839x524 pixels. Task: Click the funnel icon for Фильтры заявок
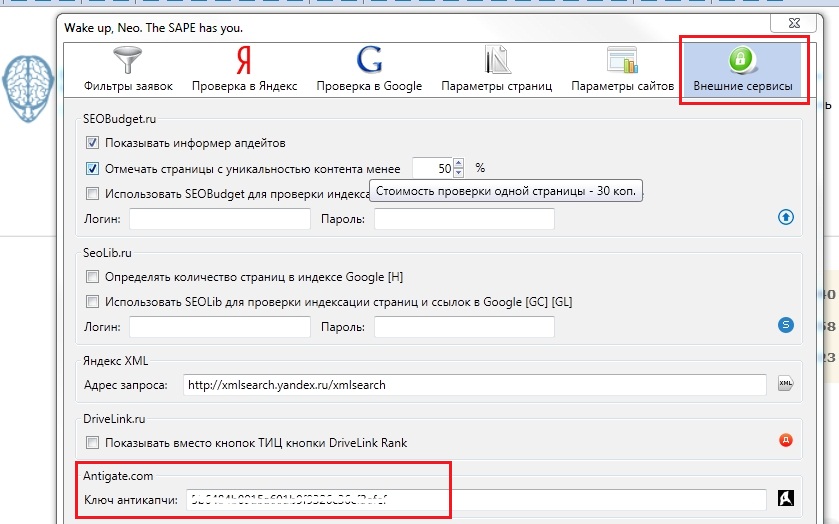[127, 60]
